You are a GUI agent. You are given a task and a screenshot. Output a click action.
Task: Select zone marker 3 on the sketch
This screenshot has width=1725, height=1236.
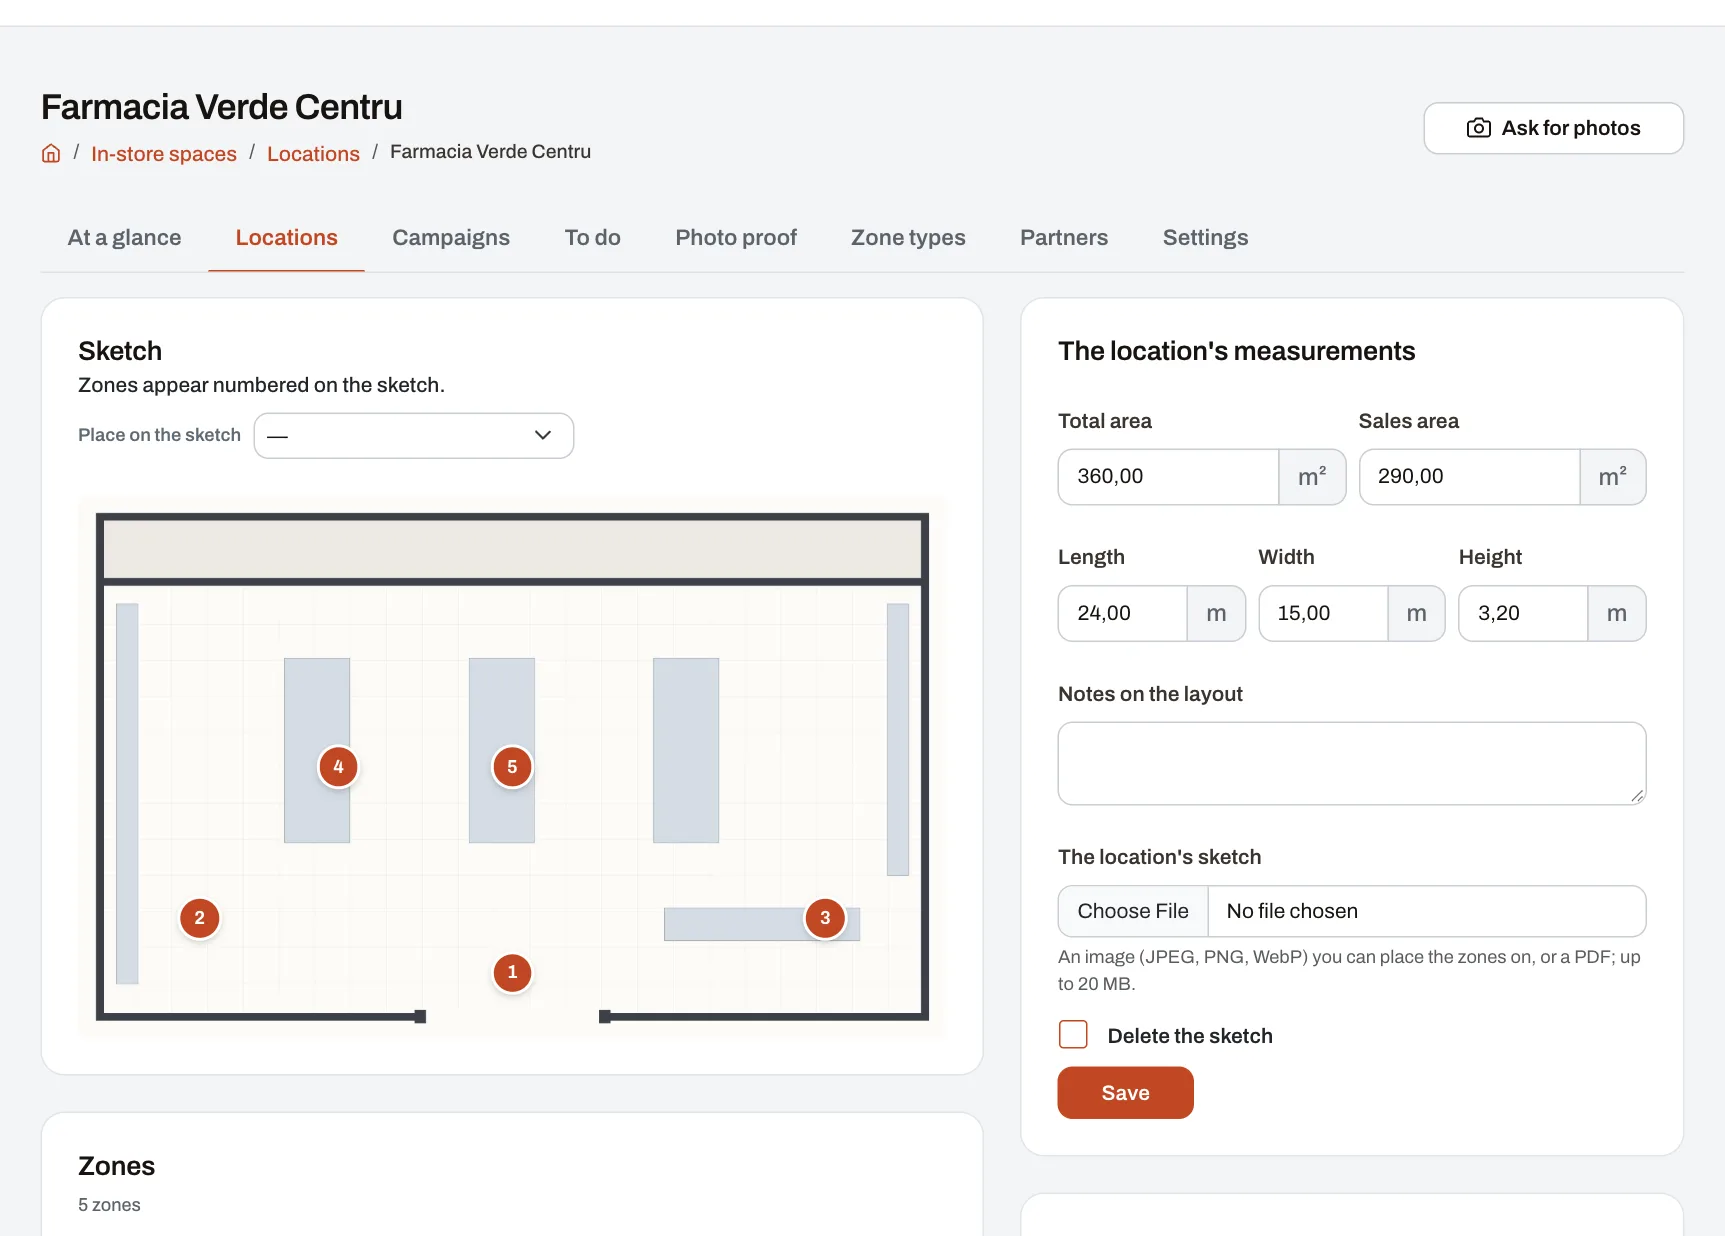825,918
